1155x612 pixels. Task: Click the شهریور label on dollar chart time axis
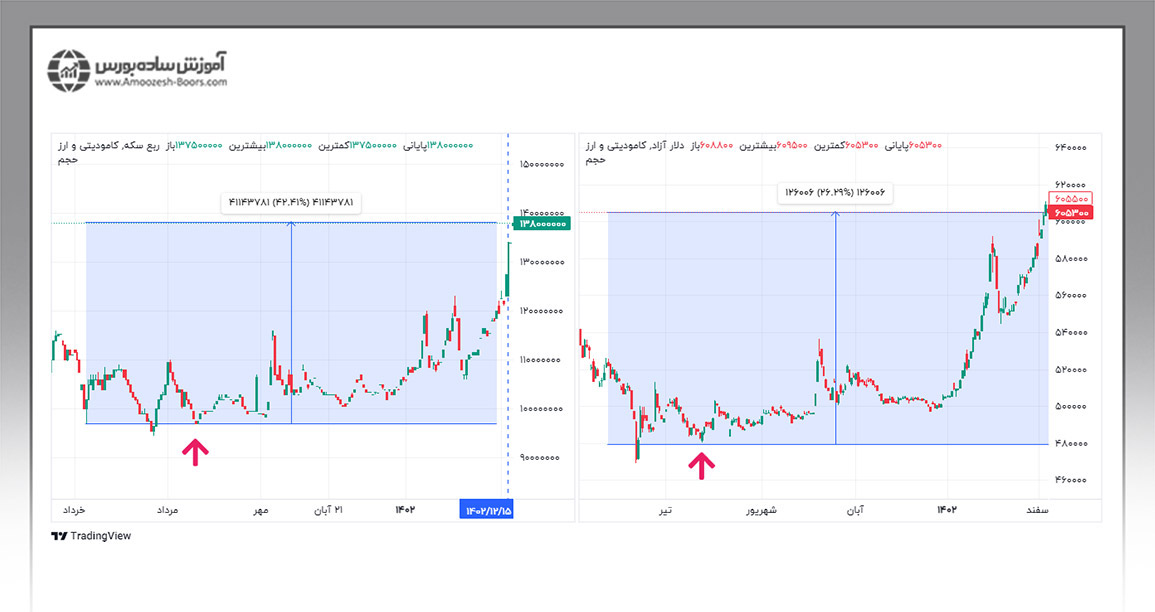point(763,510)
